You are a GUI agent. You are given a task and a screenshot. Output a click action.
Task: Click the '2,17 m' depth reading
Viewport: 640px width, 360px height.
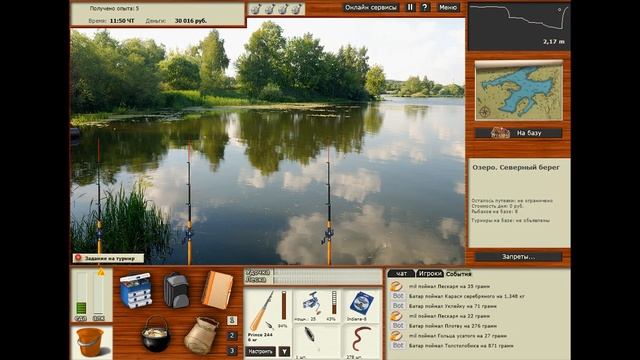click(x=554, y=42)
